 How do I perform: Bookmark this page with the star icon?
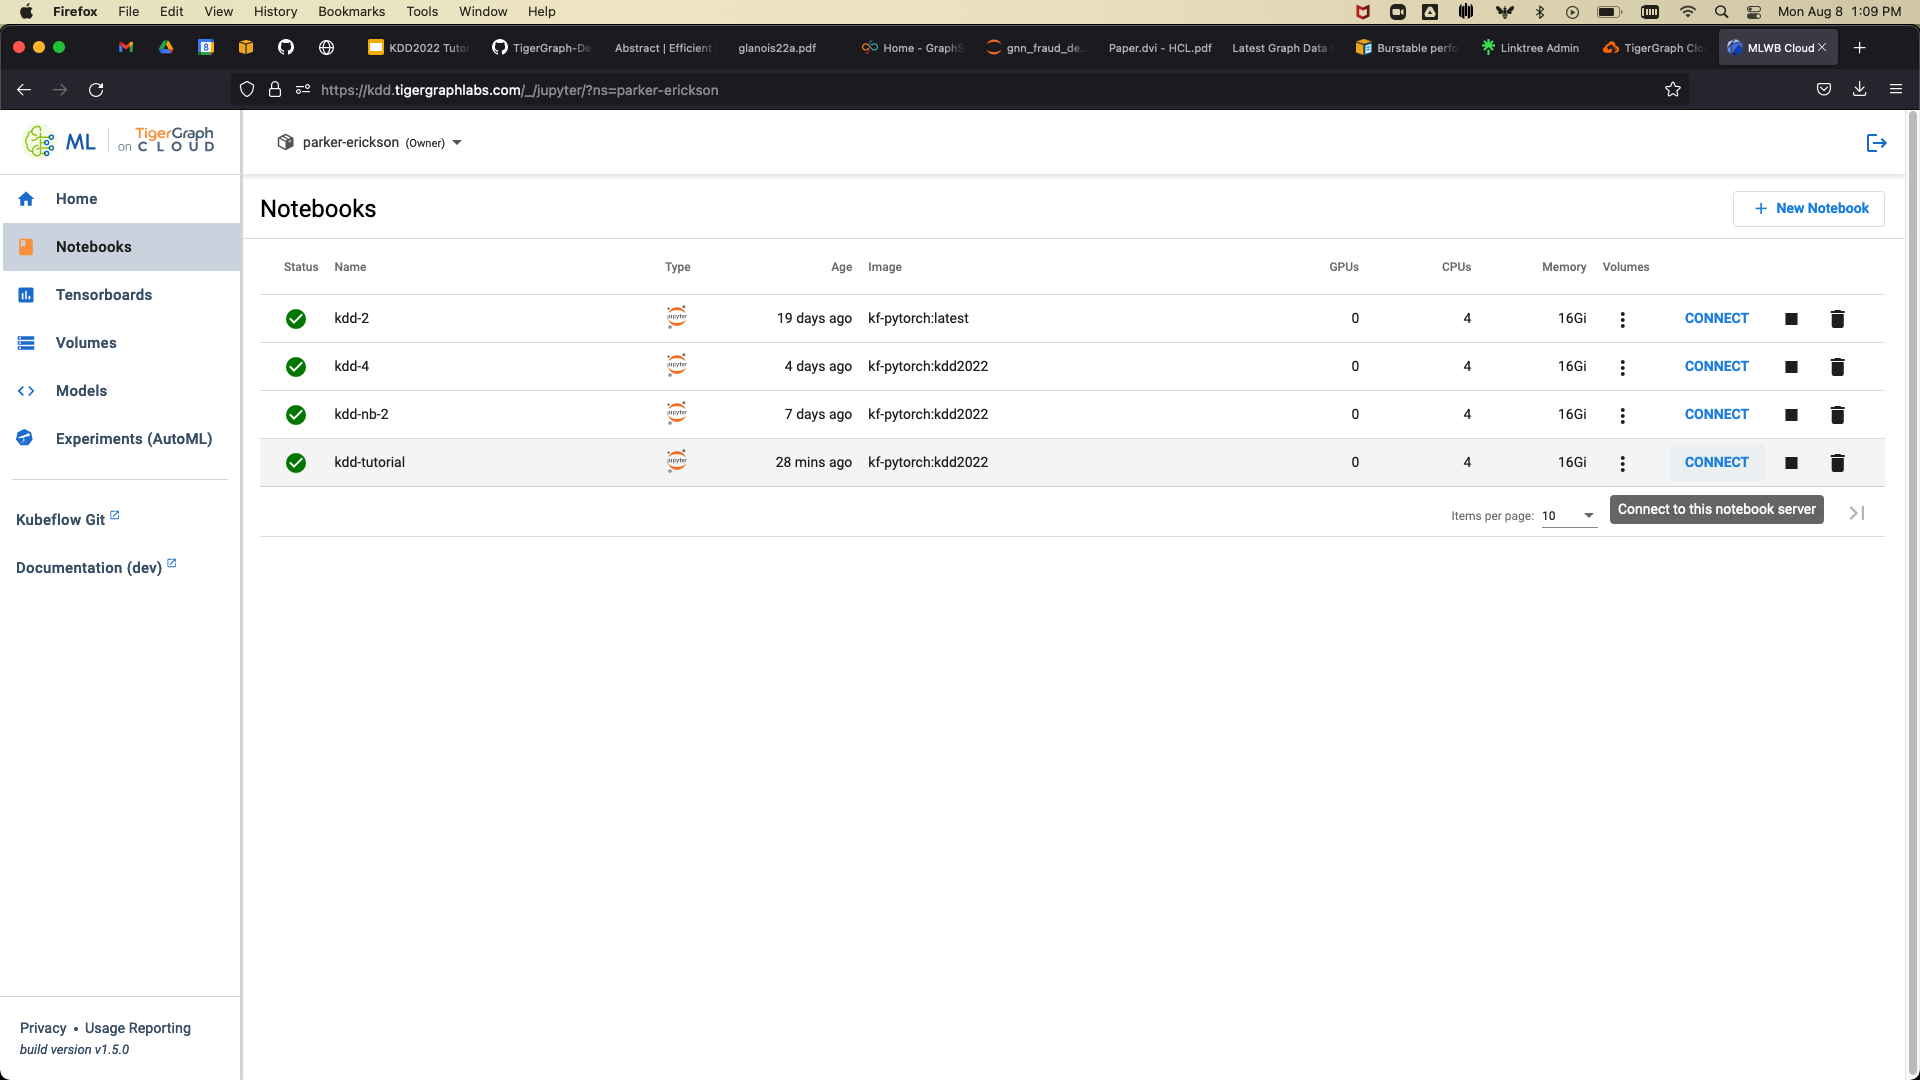(1673, 90)
